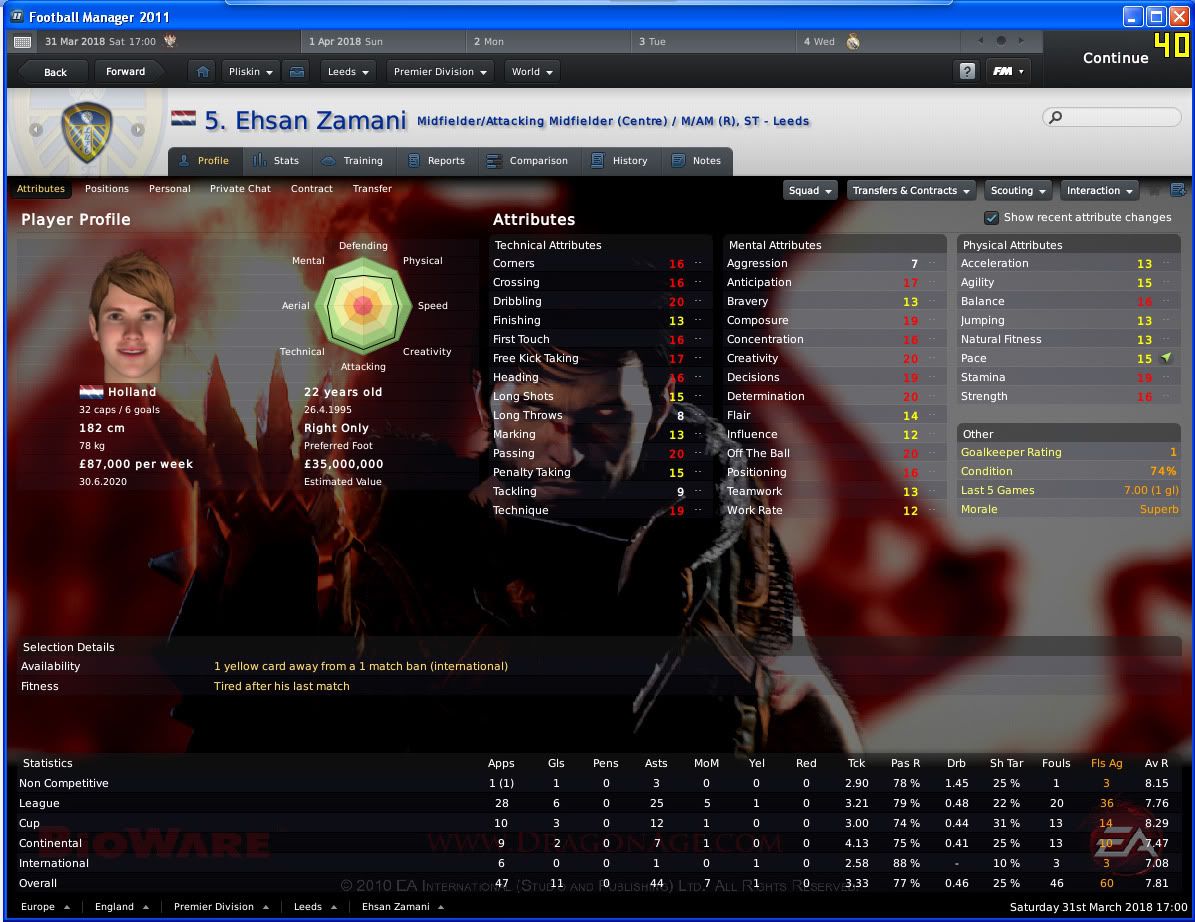Click the Forward button
The height and width of the screenshot is (922, 1195).
coord(127,72)
